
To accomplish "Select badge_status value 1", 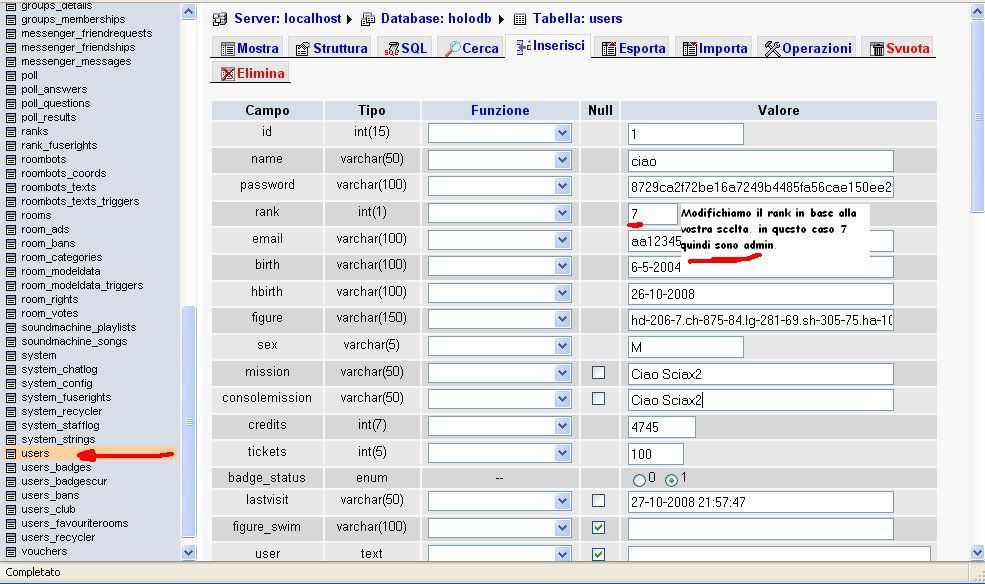I will pos(672,480).
